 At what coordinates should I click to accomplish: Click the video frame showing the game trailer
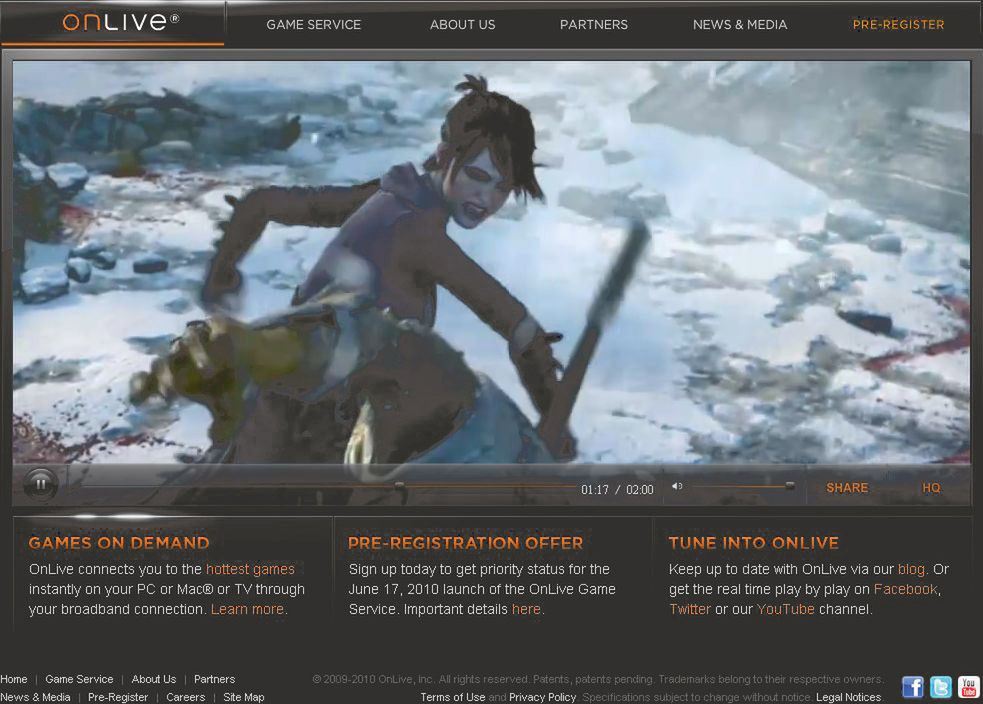coord(492,262)
